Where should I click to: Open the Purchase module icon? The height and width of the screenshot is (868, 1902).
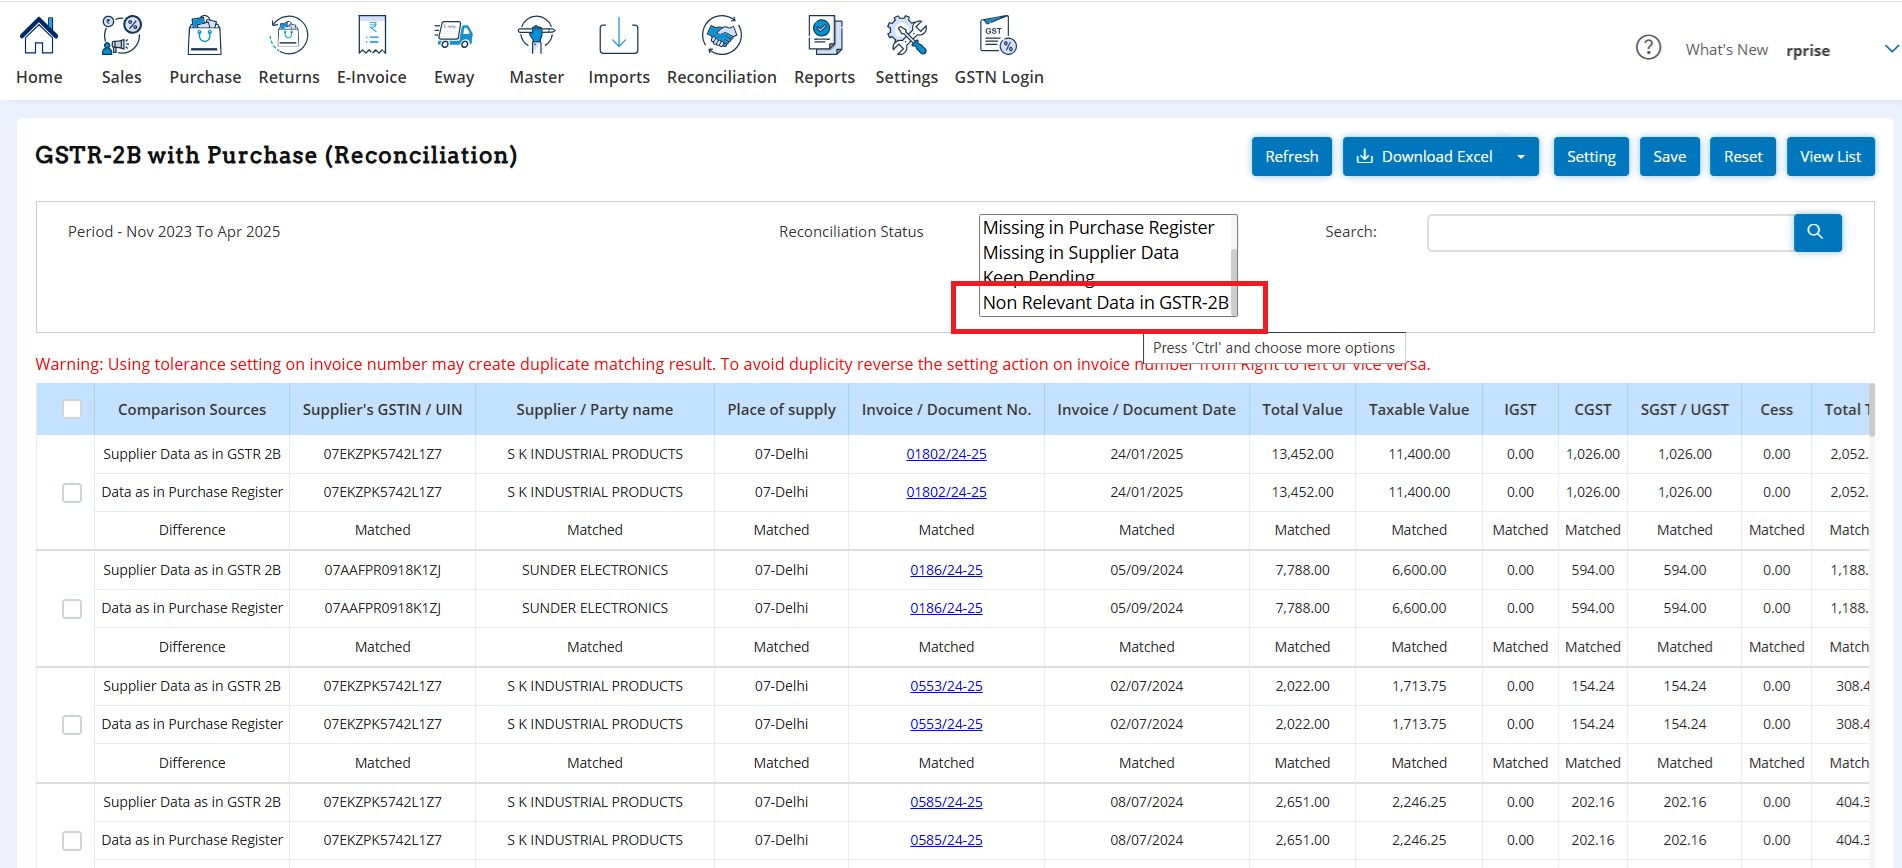click(204, 36)
